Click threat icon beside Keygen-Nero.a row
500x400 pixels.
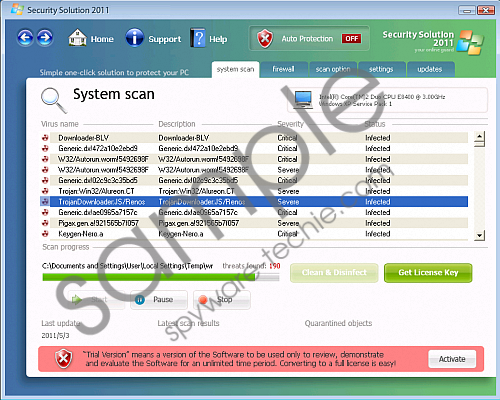click(x=45, y=234)
